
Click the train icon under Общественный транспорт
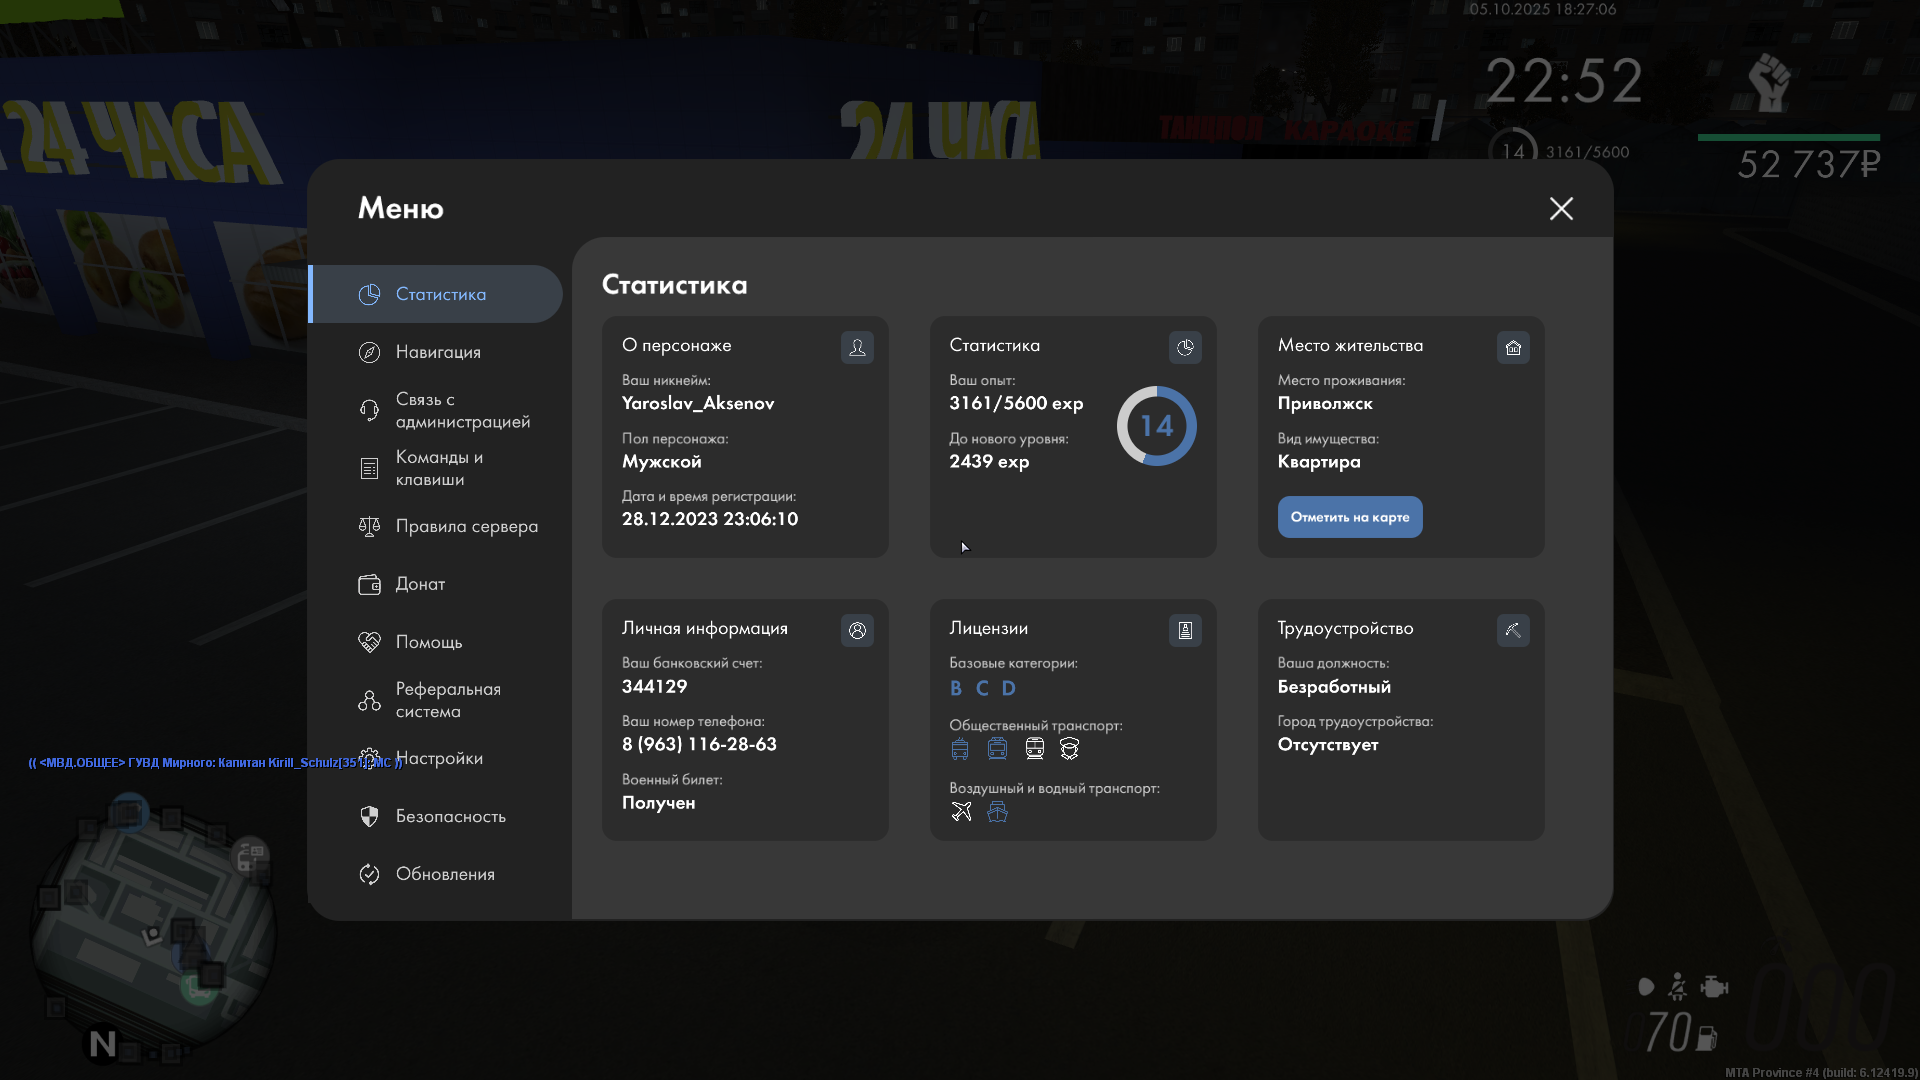point(1034,748)
